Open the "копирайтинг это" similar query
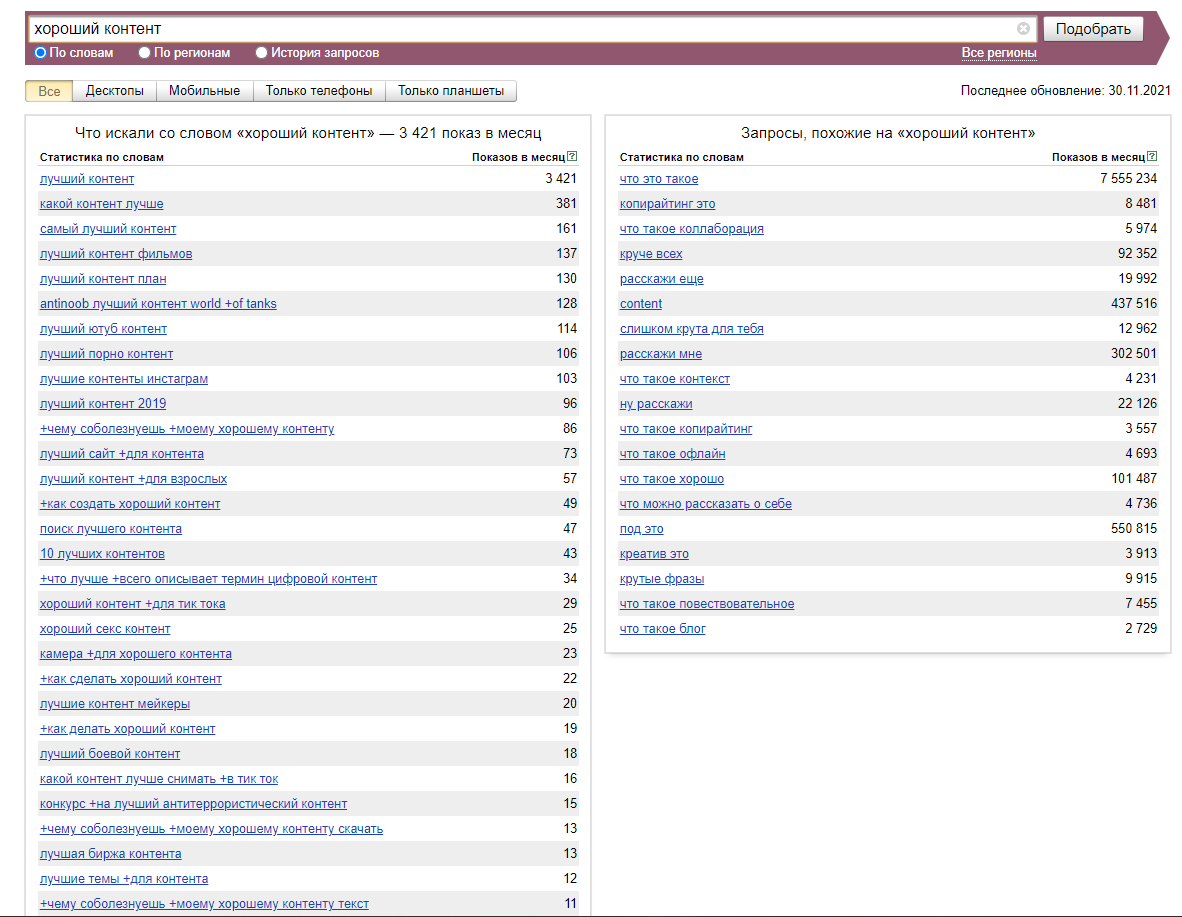This screenshot has height=917, width=1182. [x=667, y=204]
